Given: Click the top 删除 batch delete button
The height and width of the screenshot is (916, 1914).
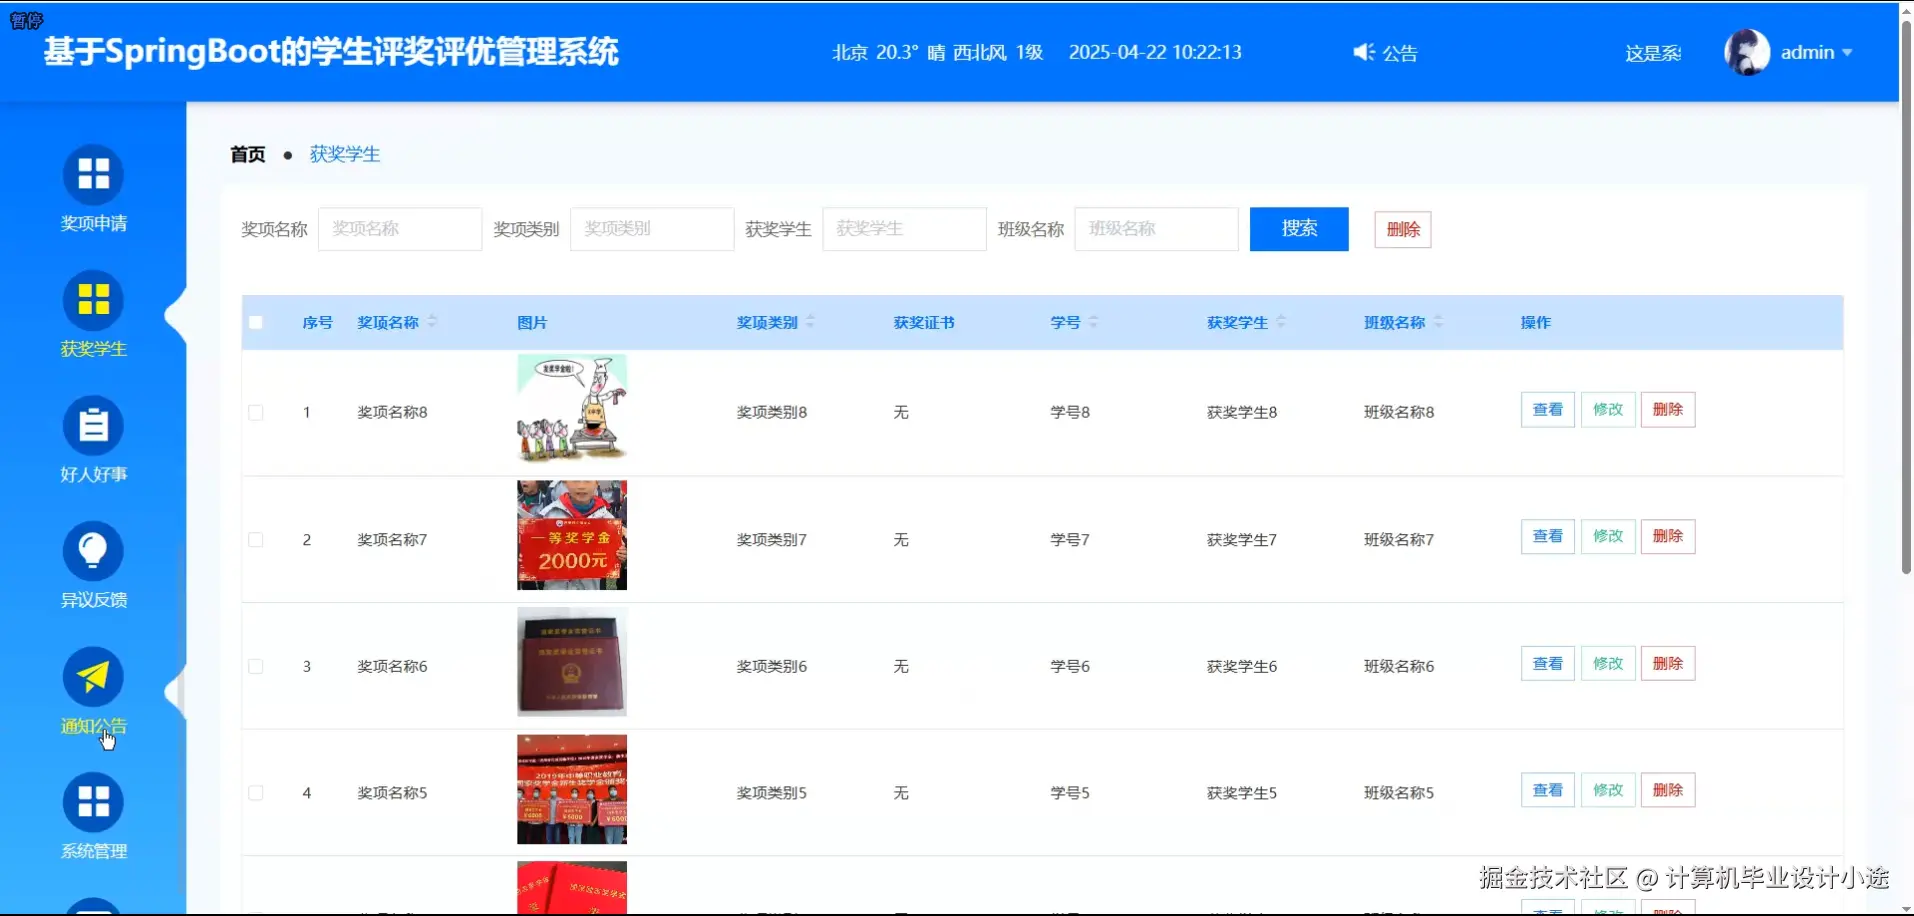Looking at the screenshot, I should (x=1403, y=229).
